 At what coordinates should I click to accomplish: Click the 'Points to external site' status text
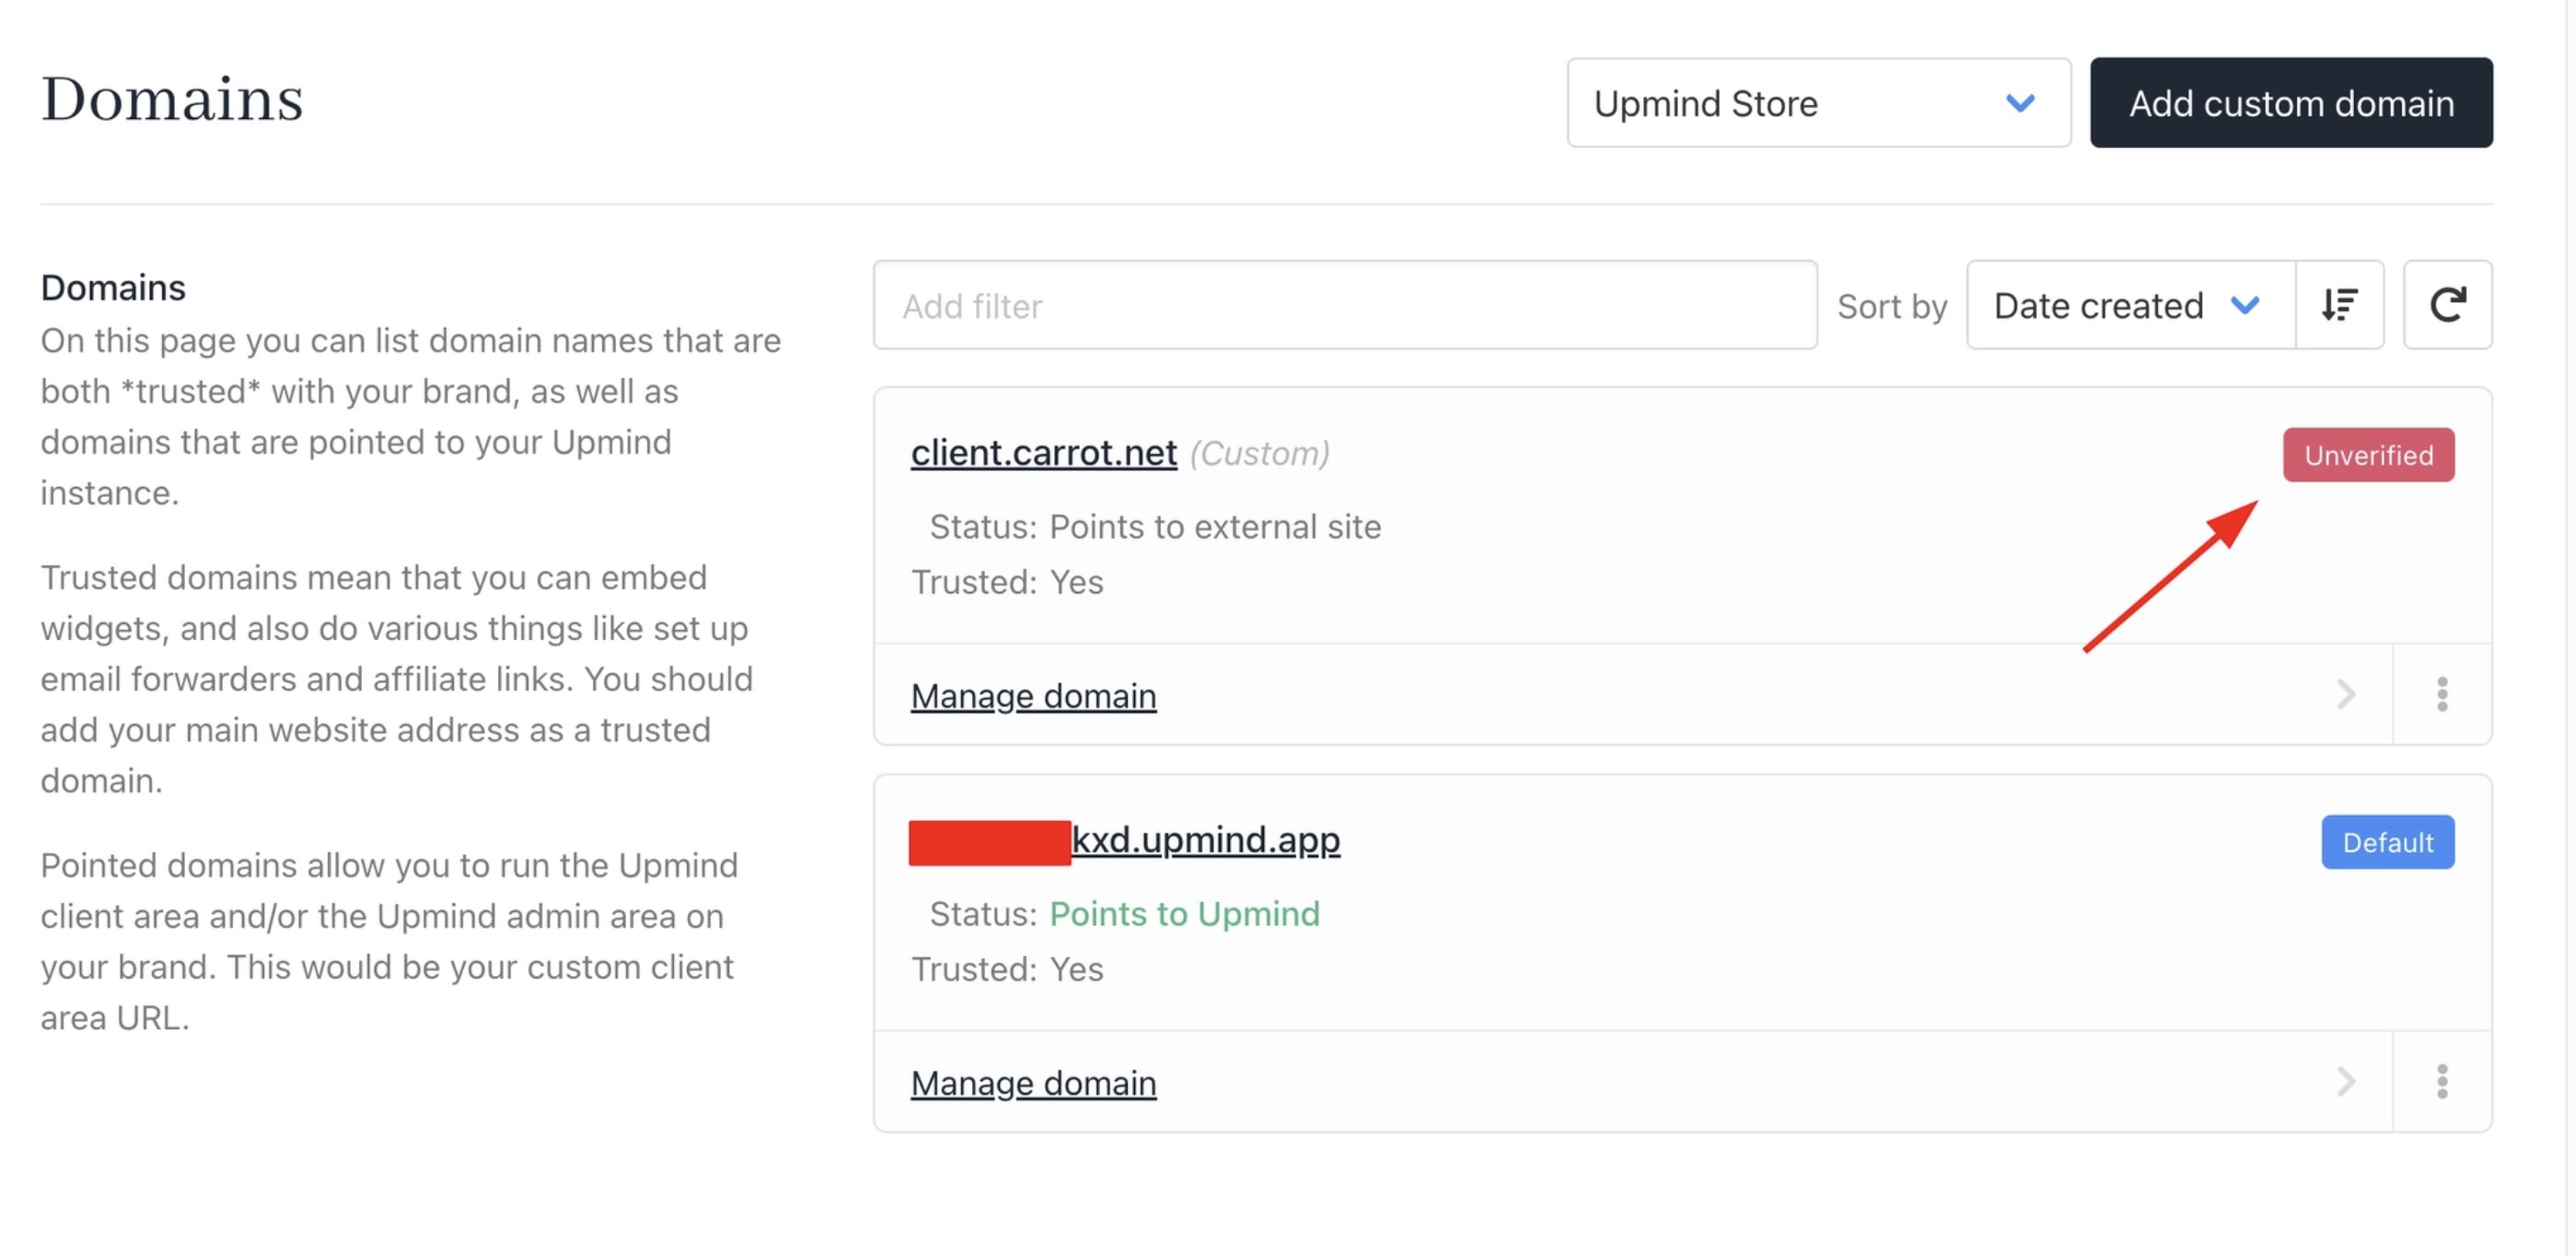pos(1215,527)
